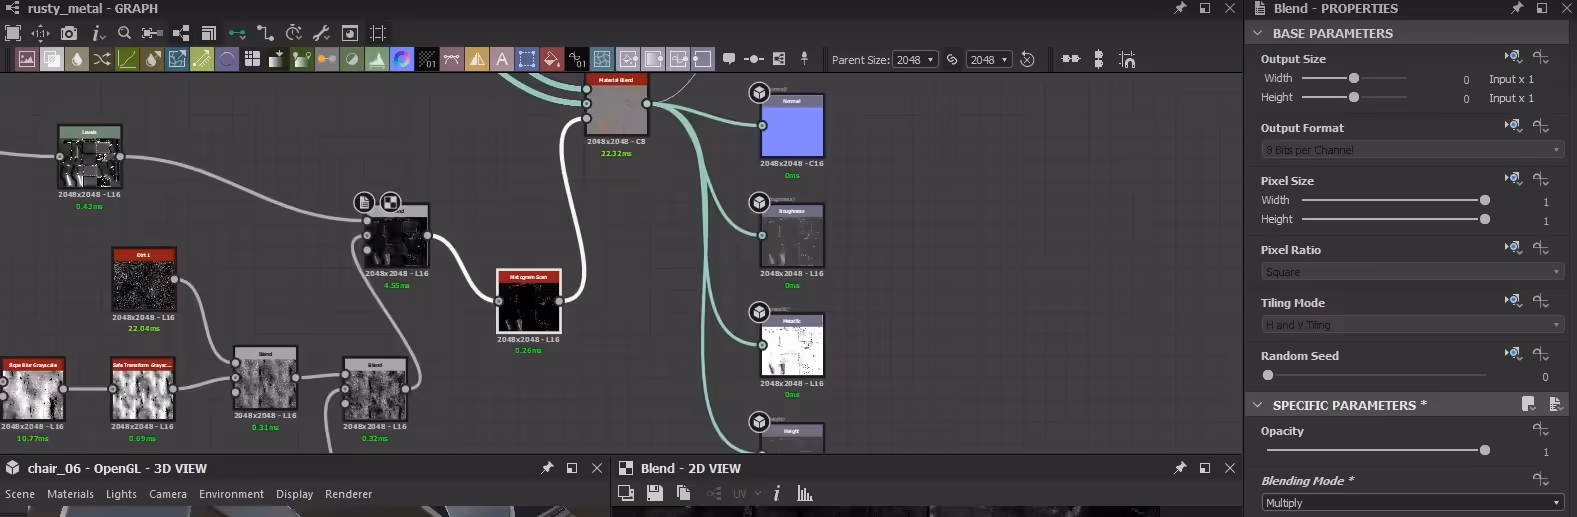Collapse the Base Parameters section
The width and height of the screenshot is (1577, 517).
click(x=1258, y=33)
